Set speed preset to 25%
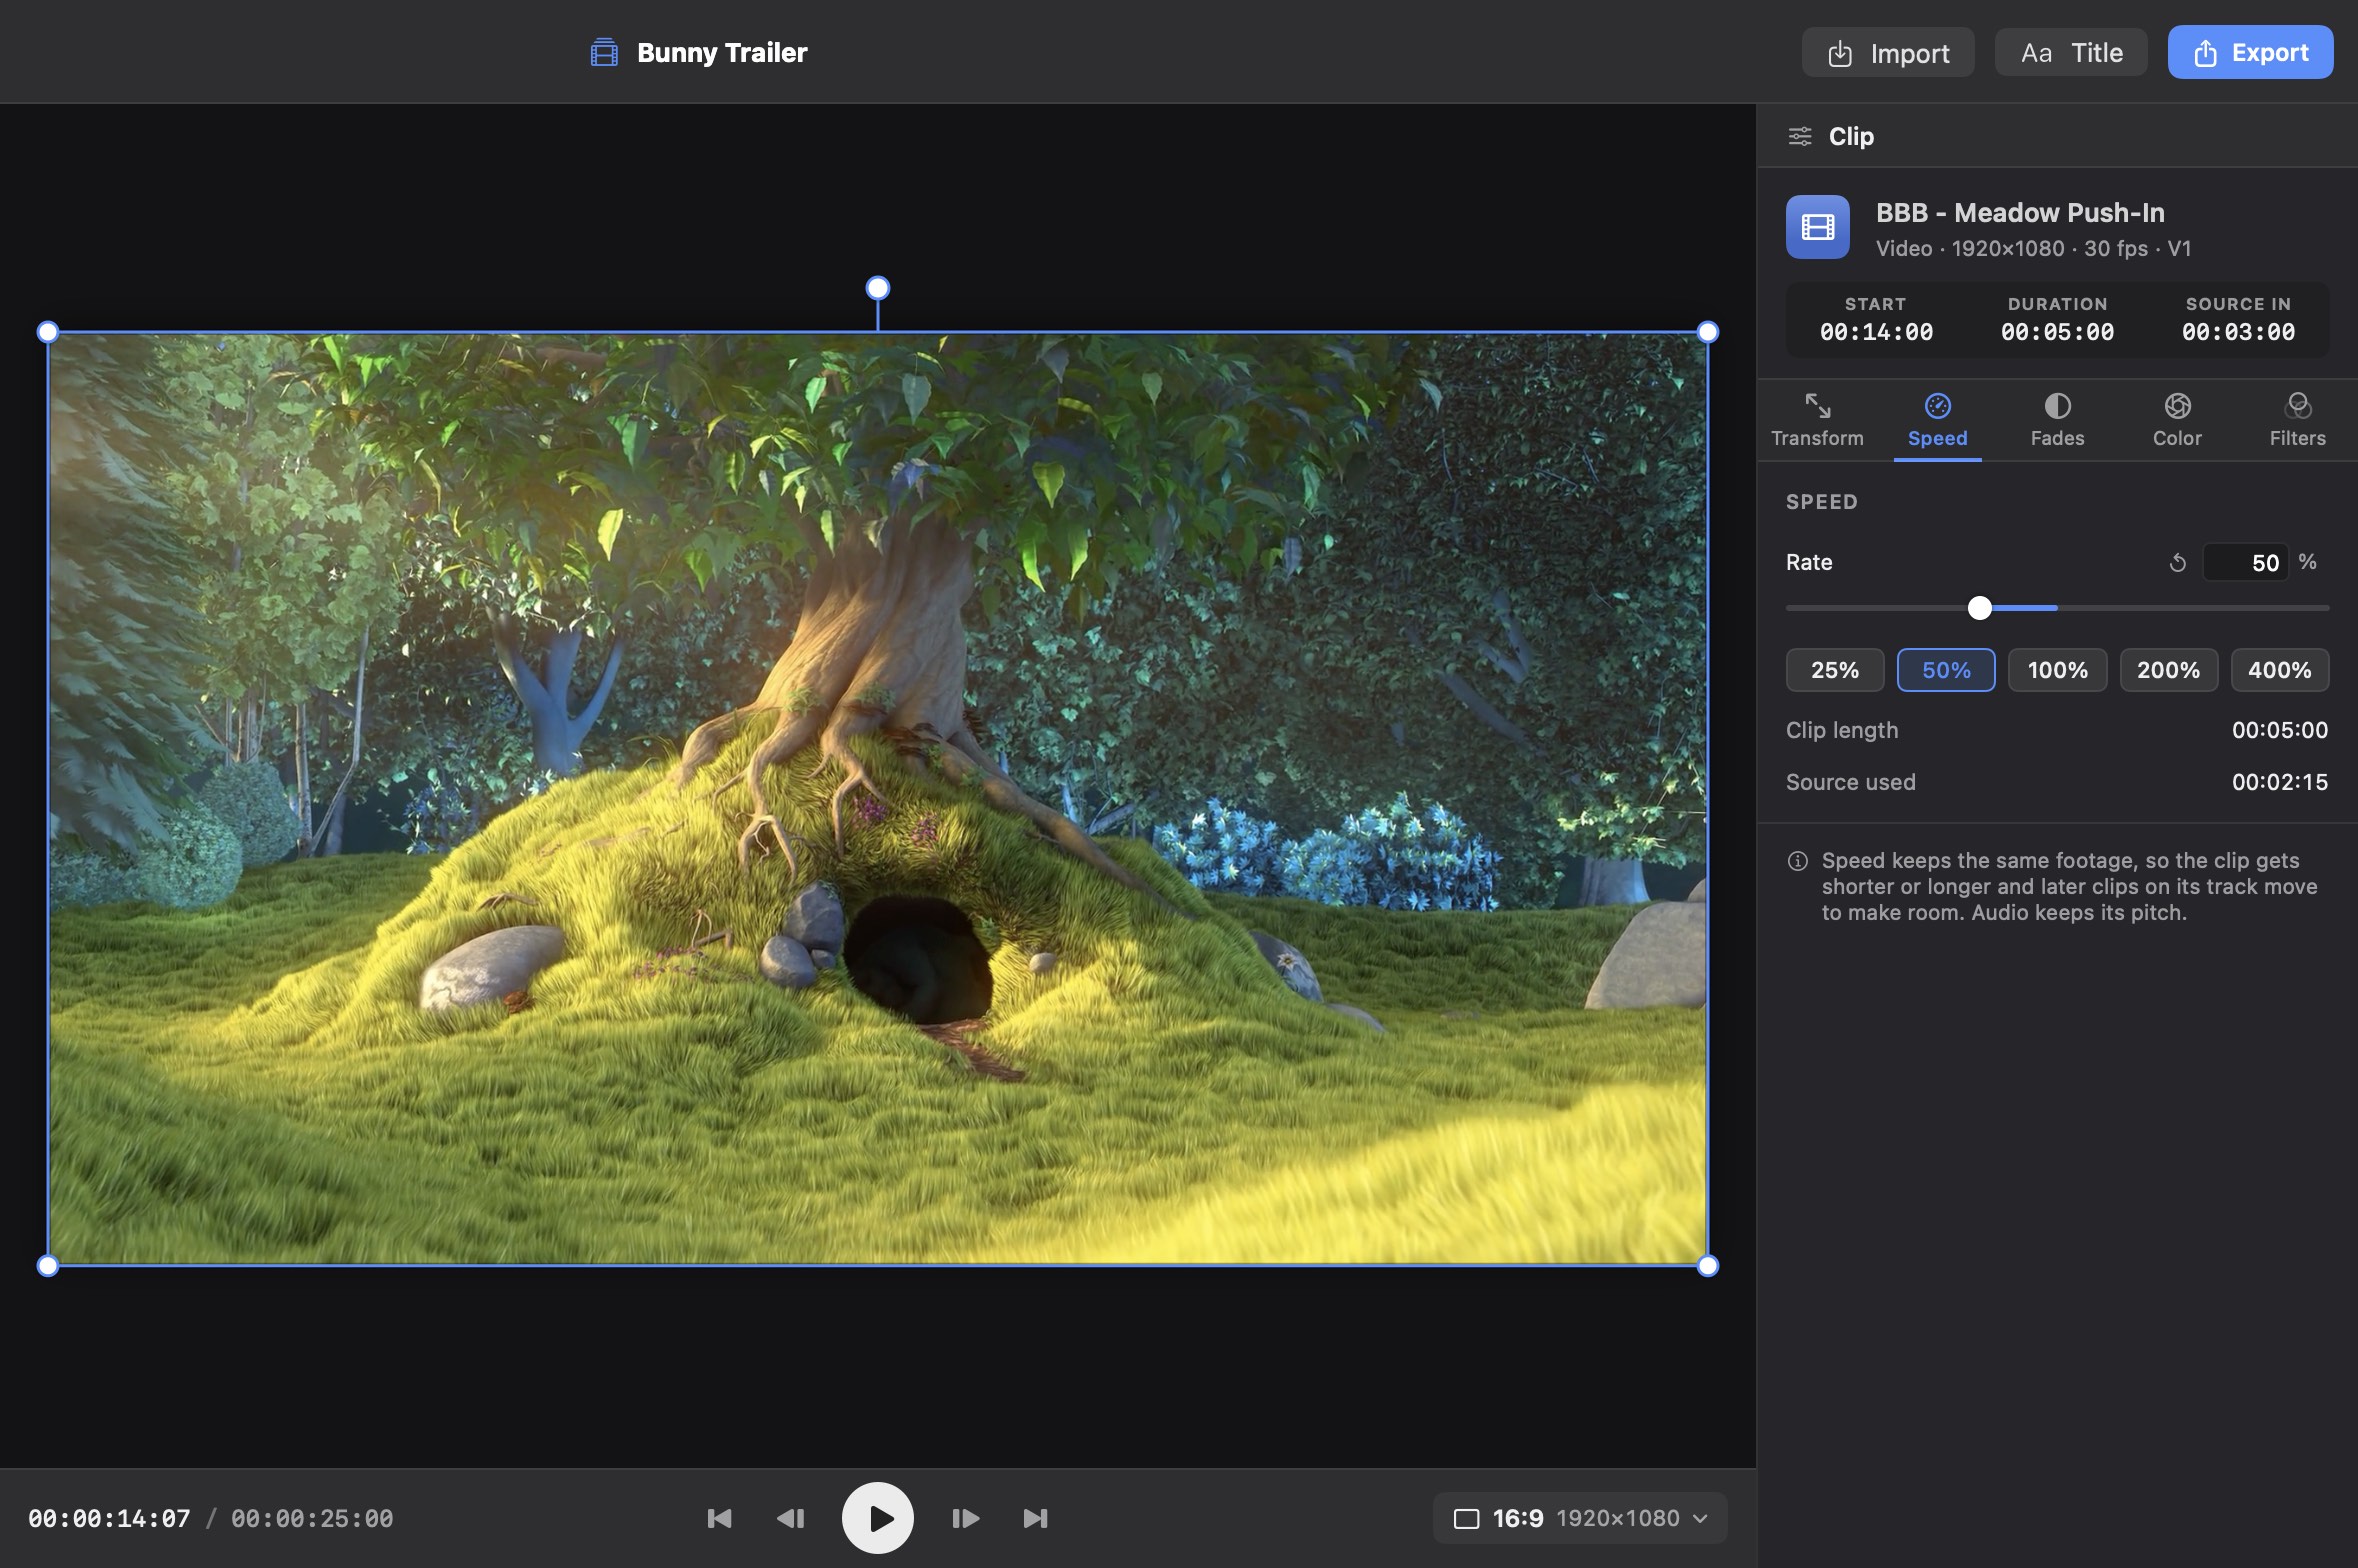Screen dimensions: 2358x1568 pos(1835,670)
